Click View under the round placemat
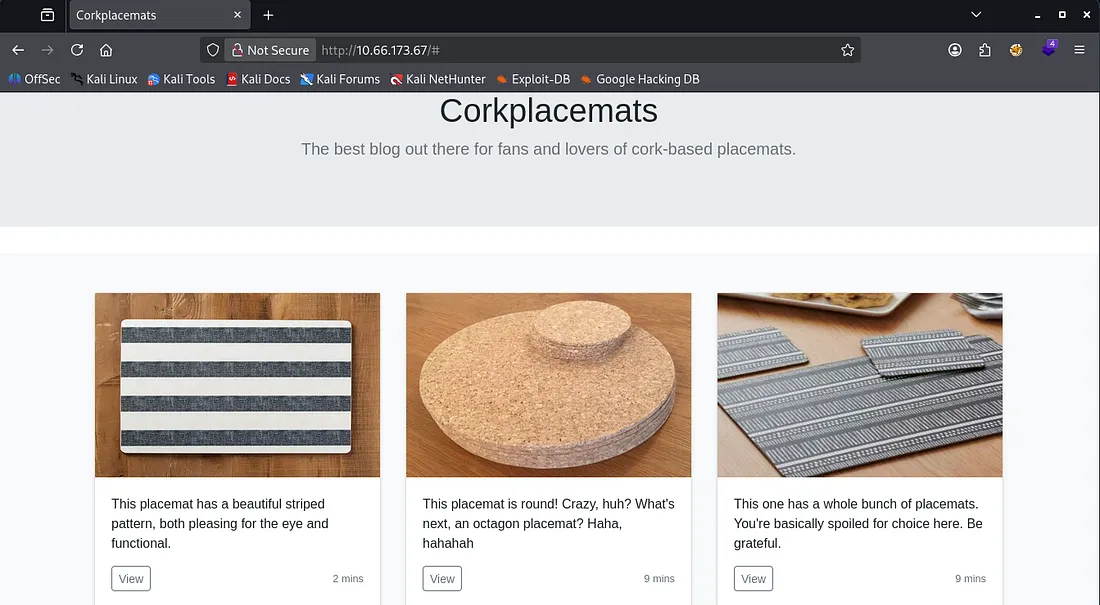The image size is (1100, 605). click(x=442, y=578)
